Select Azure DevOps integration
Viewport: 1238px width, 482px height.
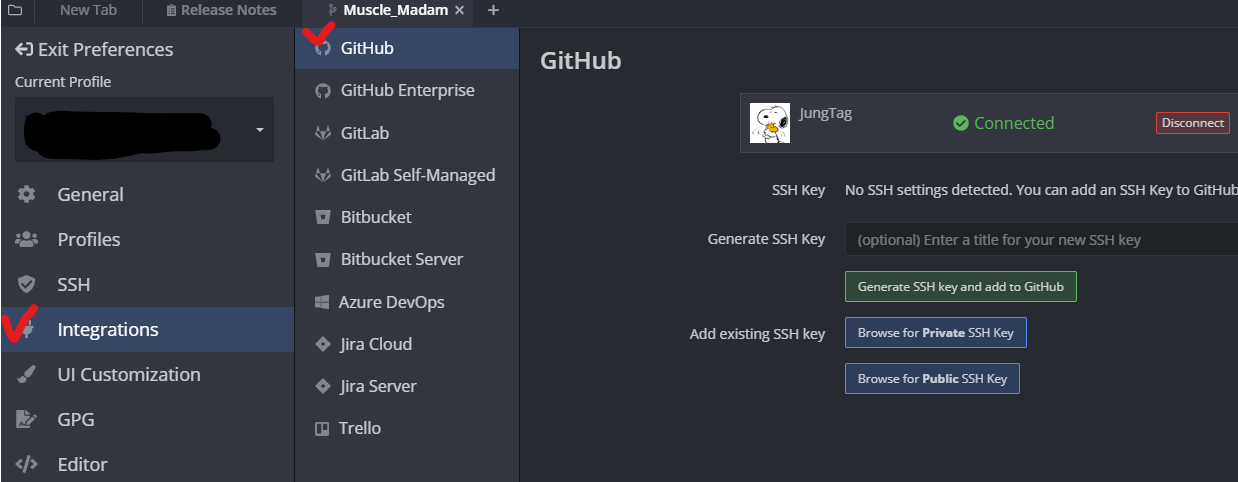pos(407,302)
